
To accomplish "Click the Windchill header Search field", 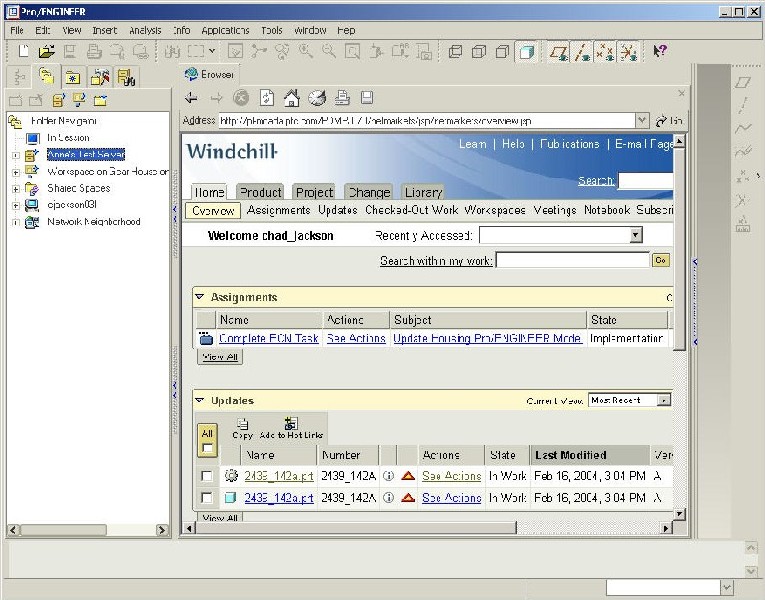I will pyautogui.click(x=645, y=180).
